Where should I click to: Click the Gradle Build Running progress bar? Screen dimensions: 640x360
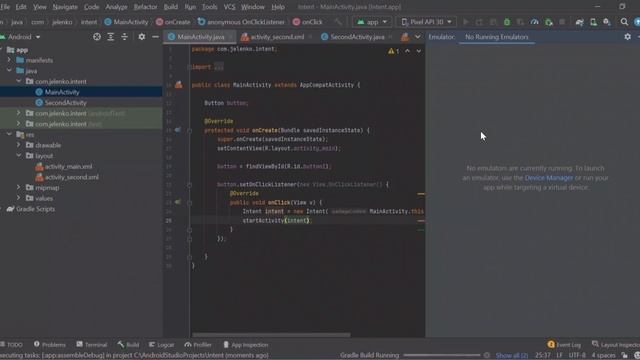tap(442, 356)
